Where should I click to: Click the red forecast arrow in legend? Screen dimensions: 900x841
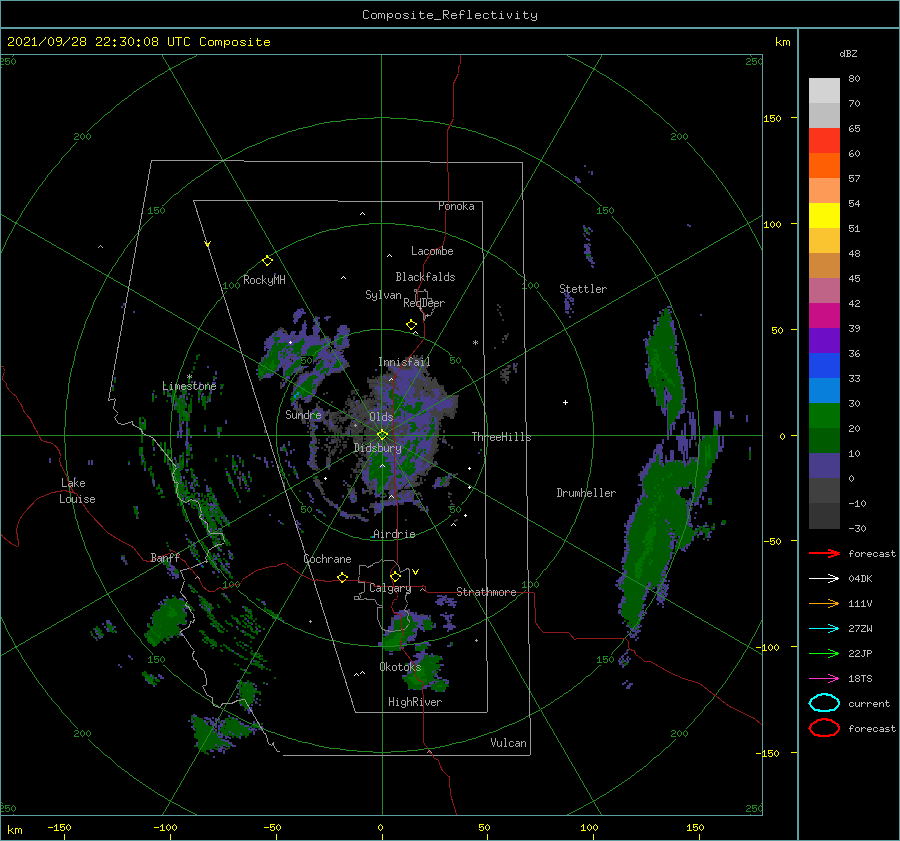[x=824, y=553]
